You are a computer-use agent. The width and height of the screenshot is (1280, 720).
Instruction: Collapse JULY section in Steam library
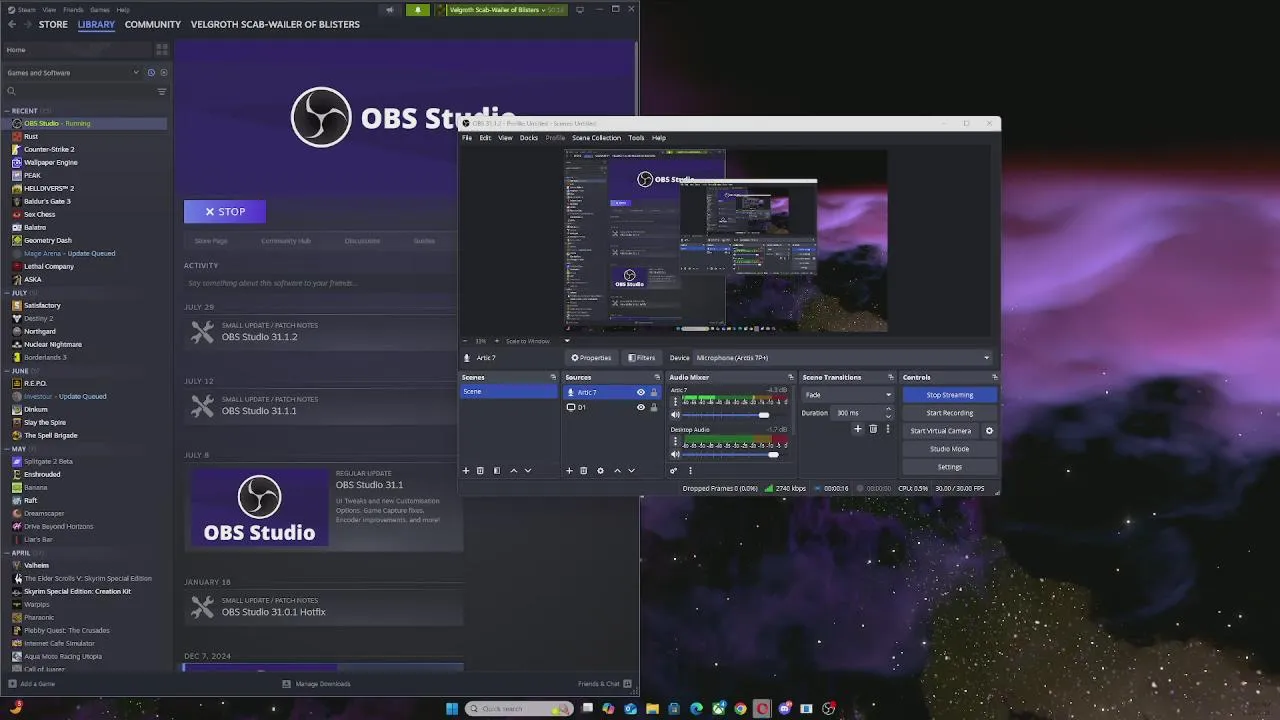6,293
